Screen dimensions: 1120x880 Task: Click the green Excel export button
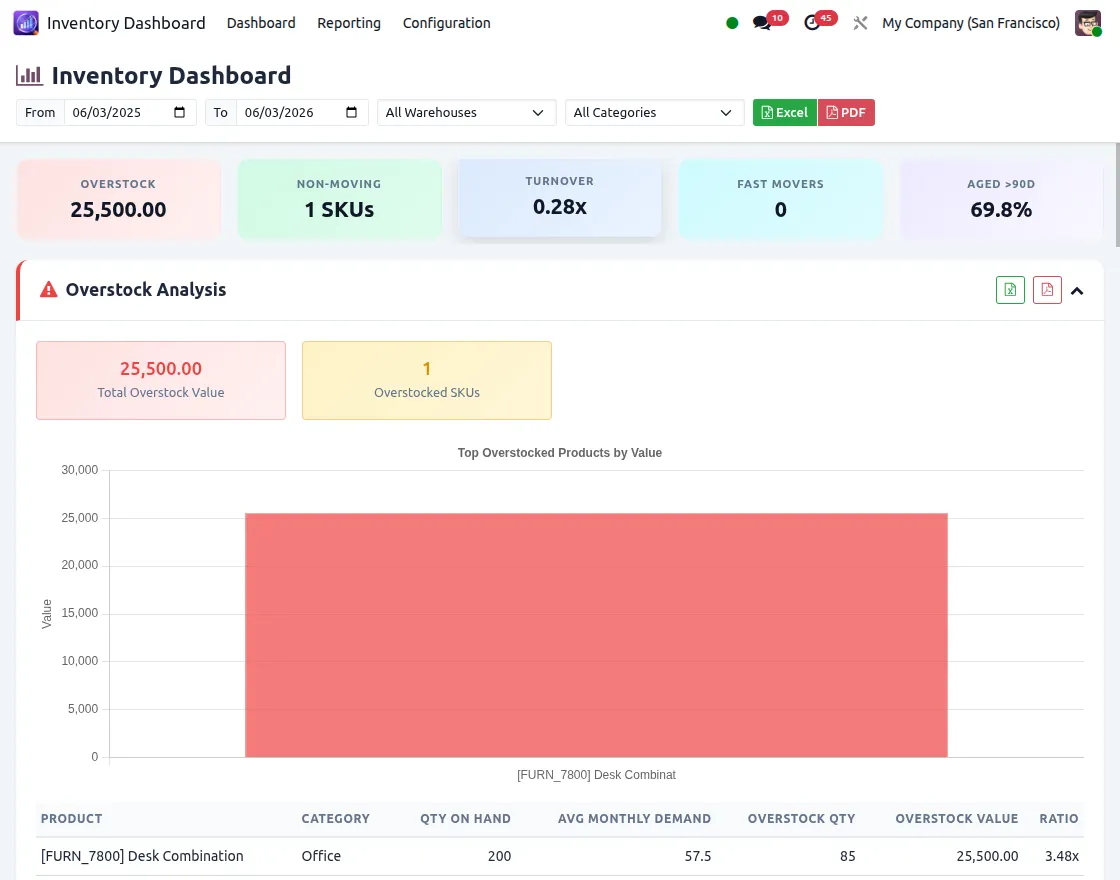click(784, 112)
